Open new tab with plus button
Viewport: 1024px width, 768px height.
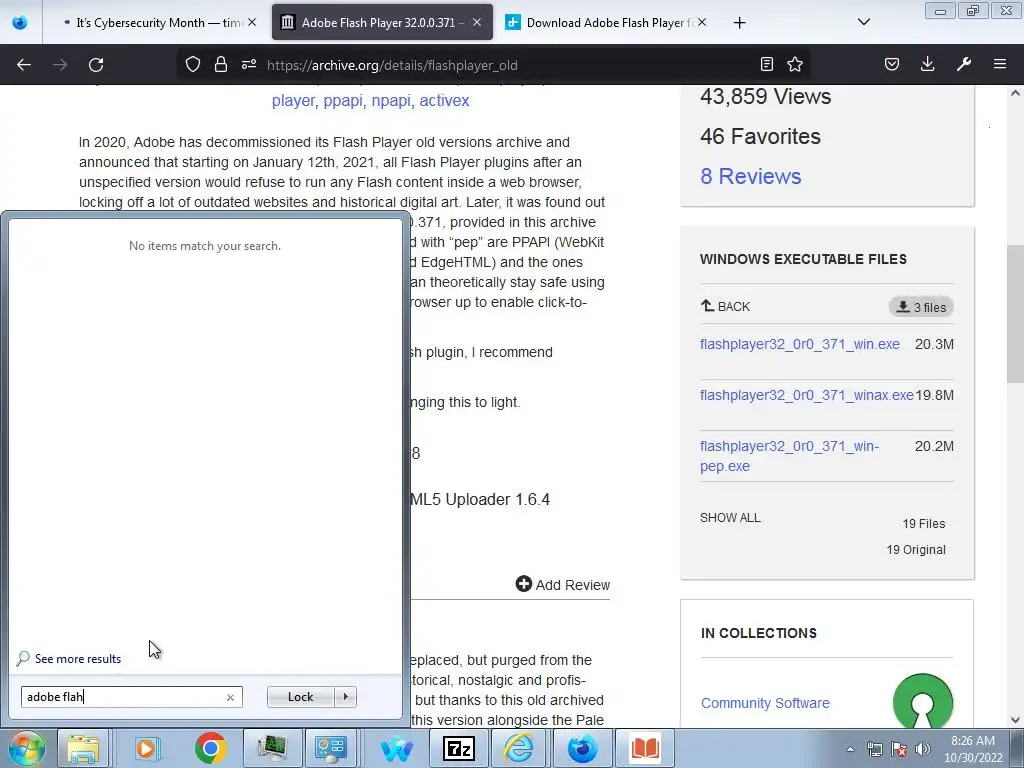(739, 23)
